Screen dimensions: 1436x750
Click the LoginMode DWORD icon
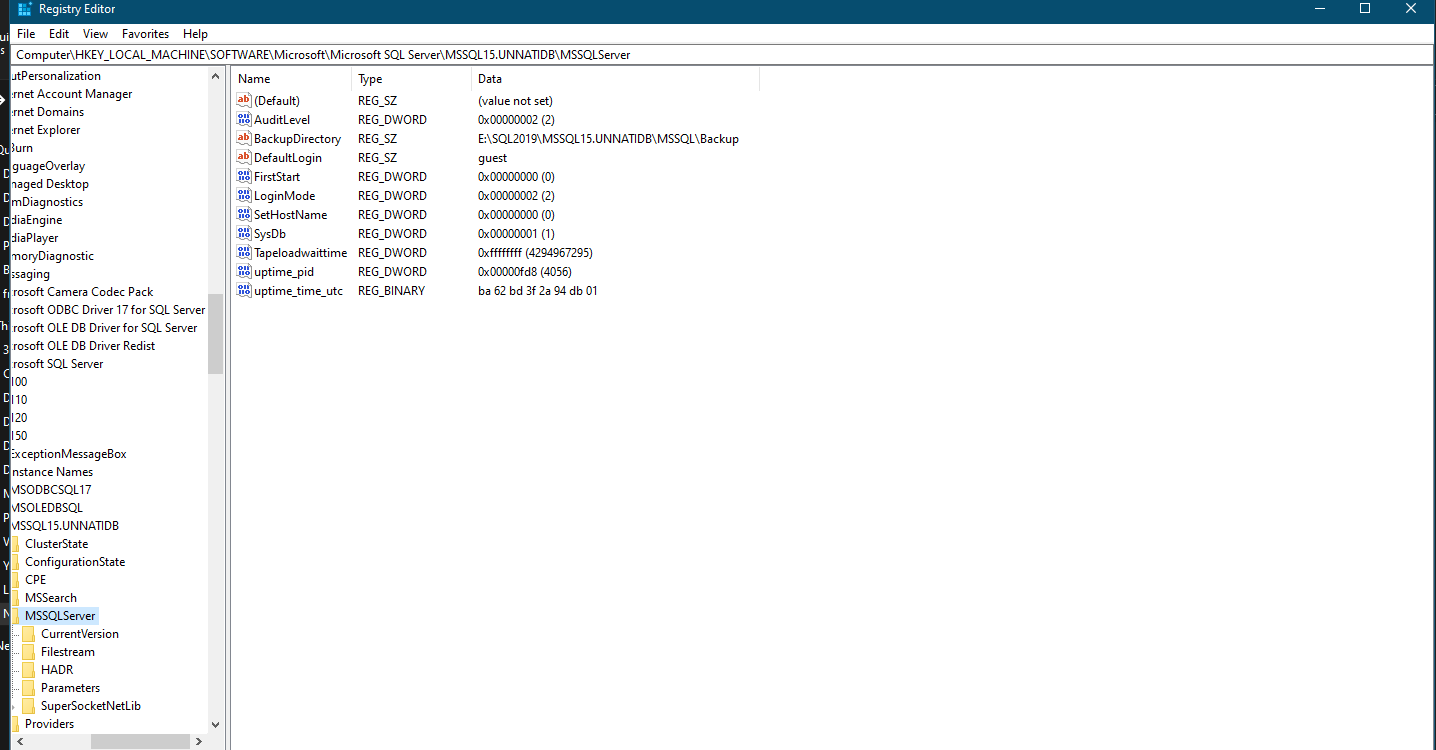tap(244, 195)
